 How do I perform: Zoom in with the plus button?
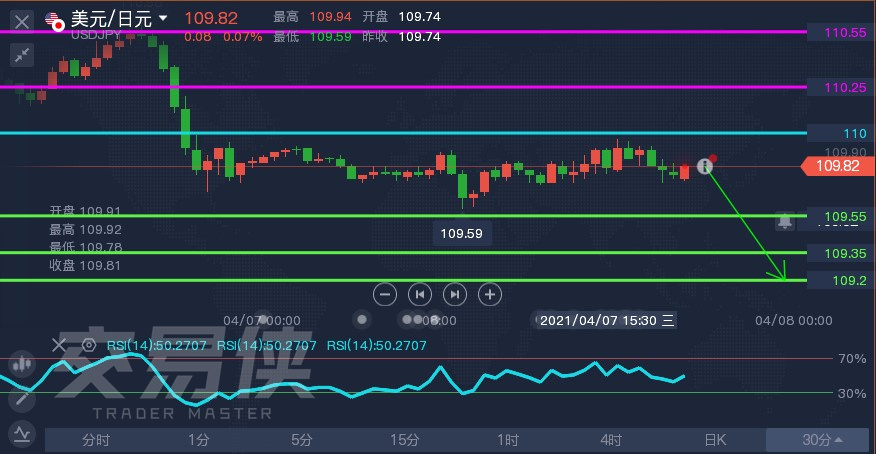point(490,294)
